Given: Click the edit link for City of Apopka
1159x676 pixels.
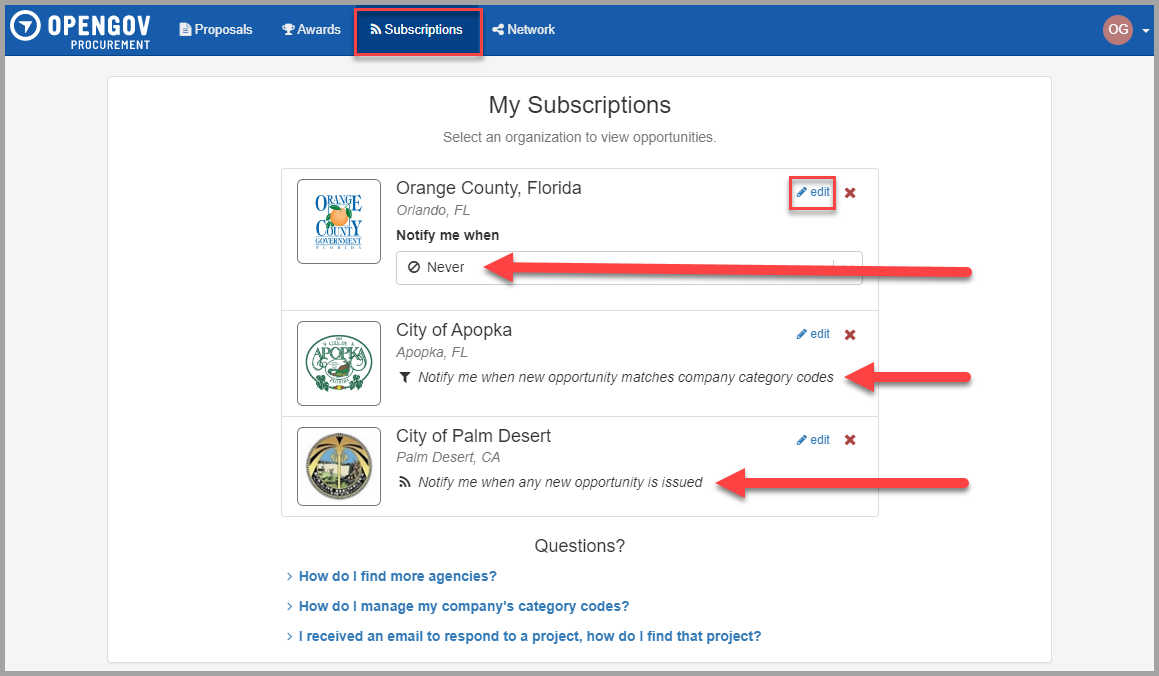Looking at the screenshot, I should (813, 334).
